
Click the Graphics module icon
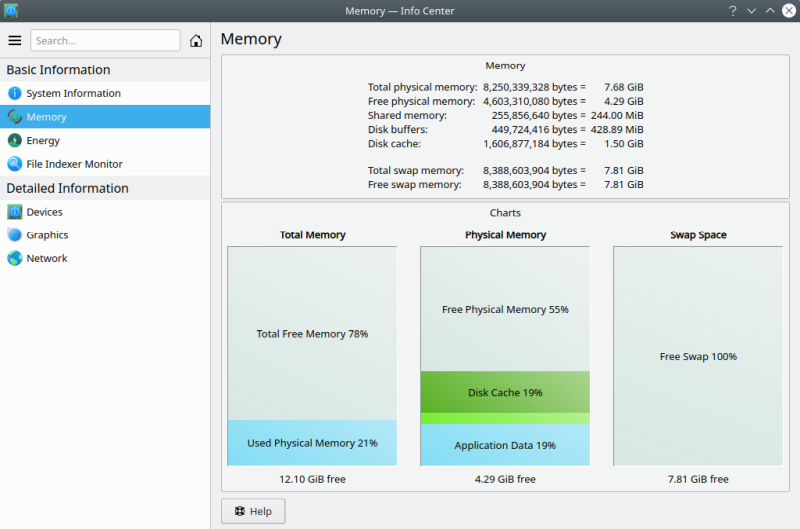tap(14, 235)
